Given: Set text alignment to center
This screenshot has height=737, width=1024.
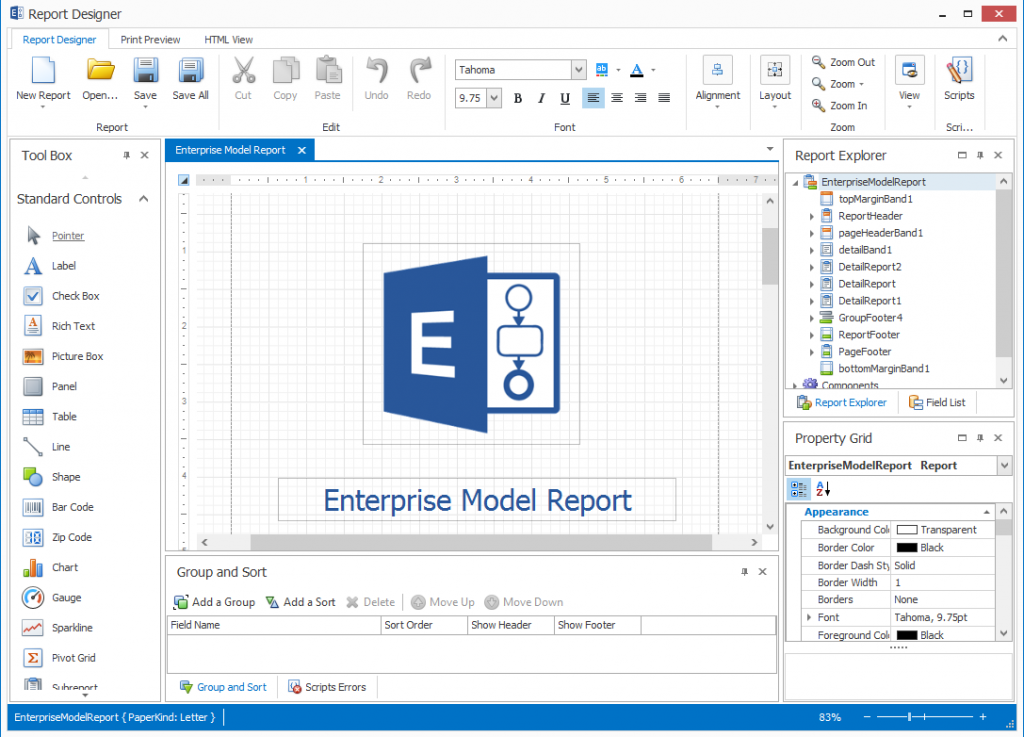Looking at the screenshot, I should coord(616,98).
